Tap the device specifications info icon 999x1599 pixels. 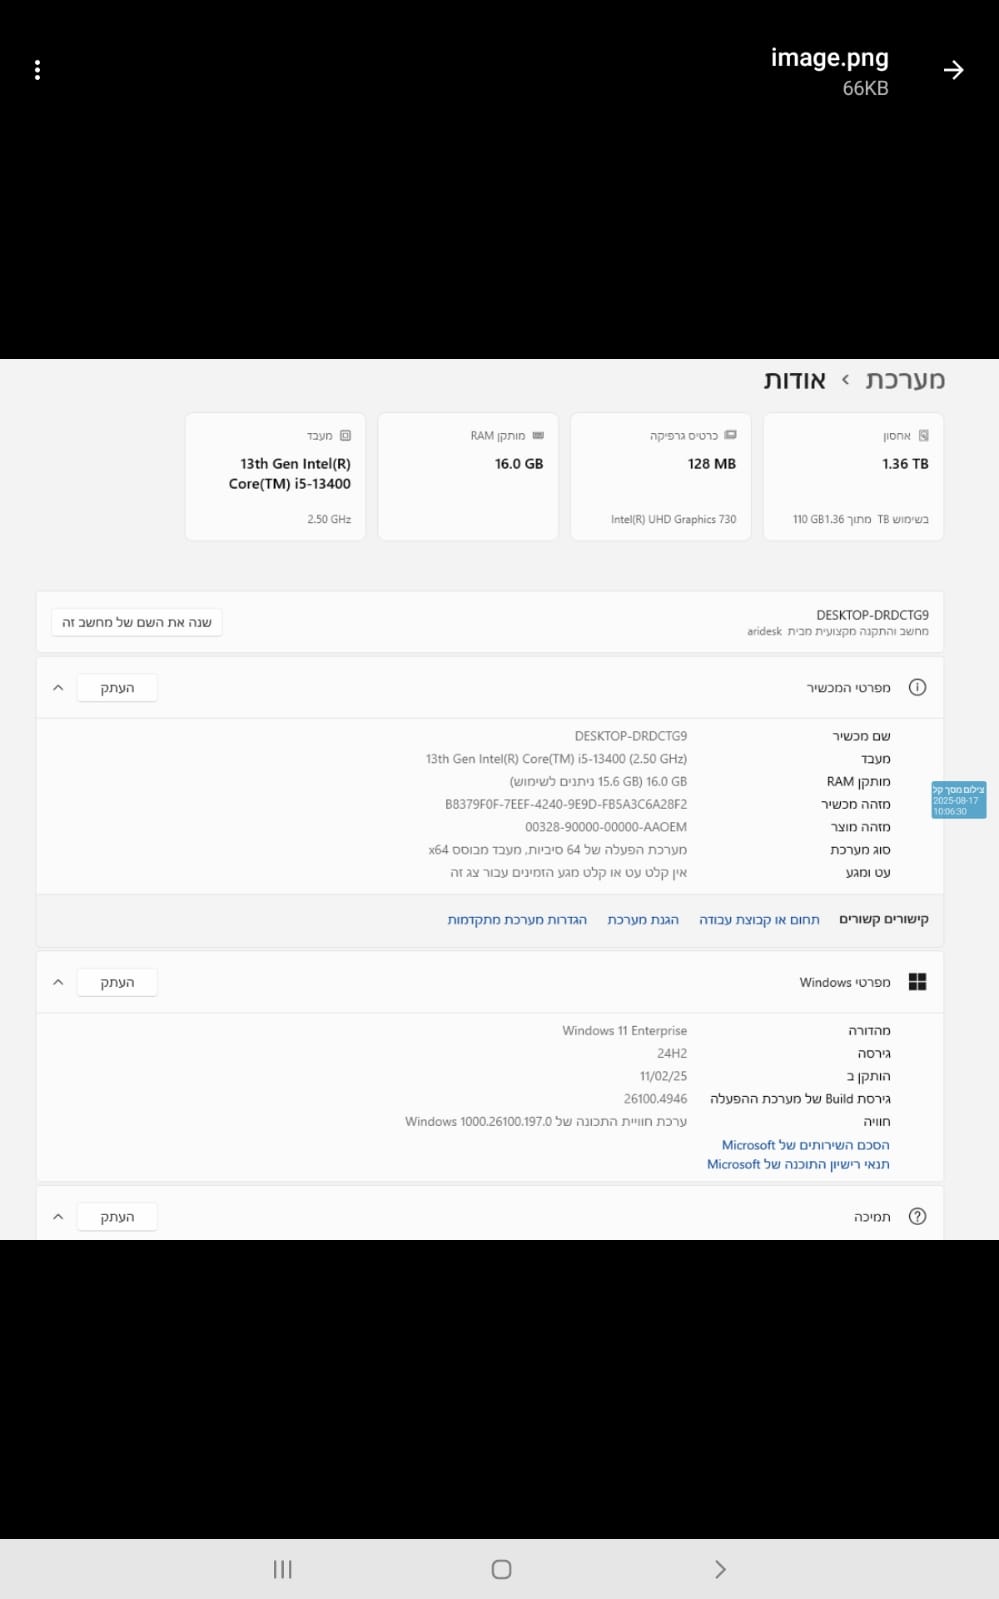point(917,688)
